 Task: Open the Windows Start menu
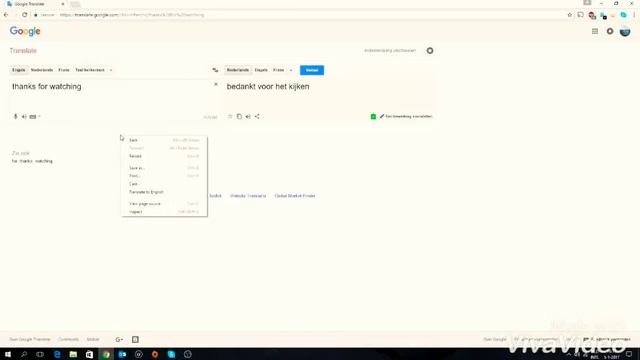coord(8,354)
